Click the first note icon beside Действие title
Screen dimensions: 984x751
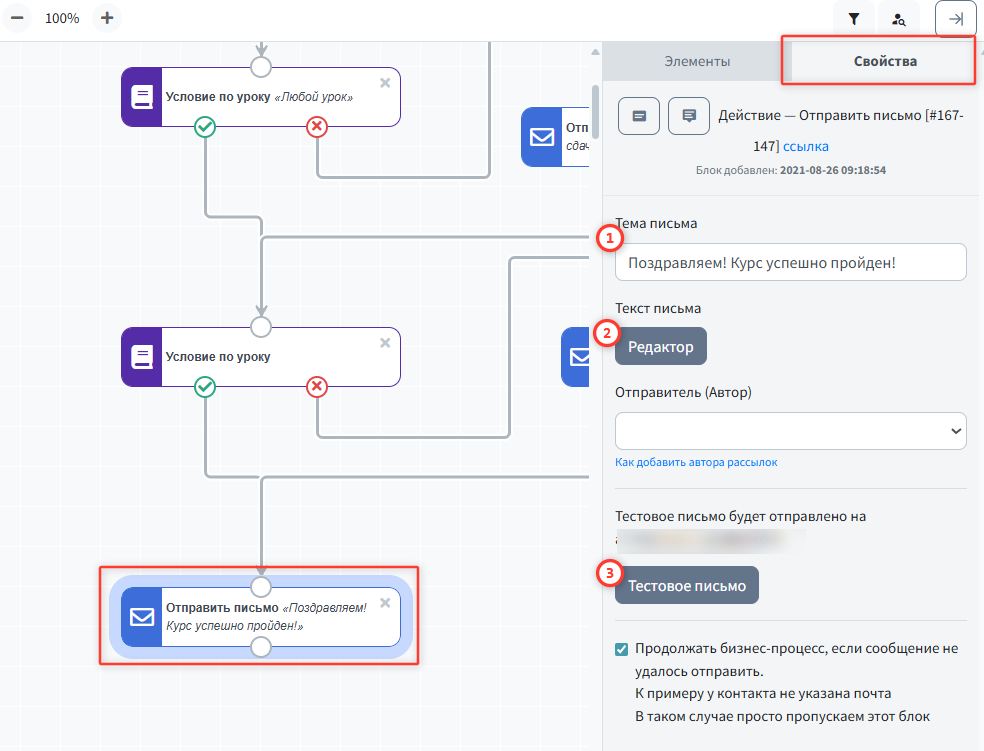[639, 116]
